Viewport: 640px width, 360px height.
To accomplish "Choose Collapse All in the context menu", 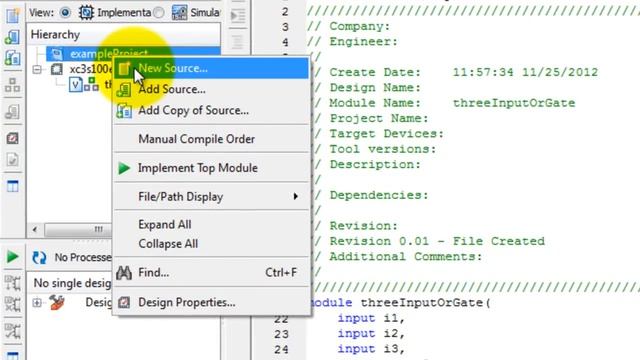I will [x=211, y=244].
